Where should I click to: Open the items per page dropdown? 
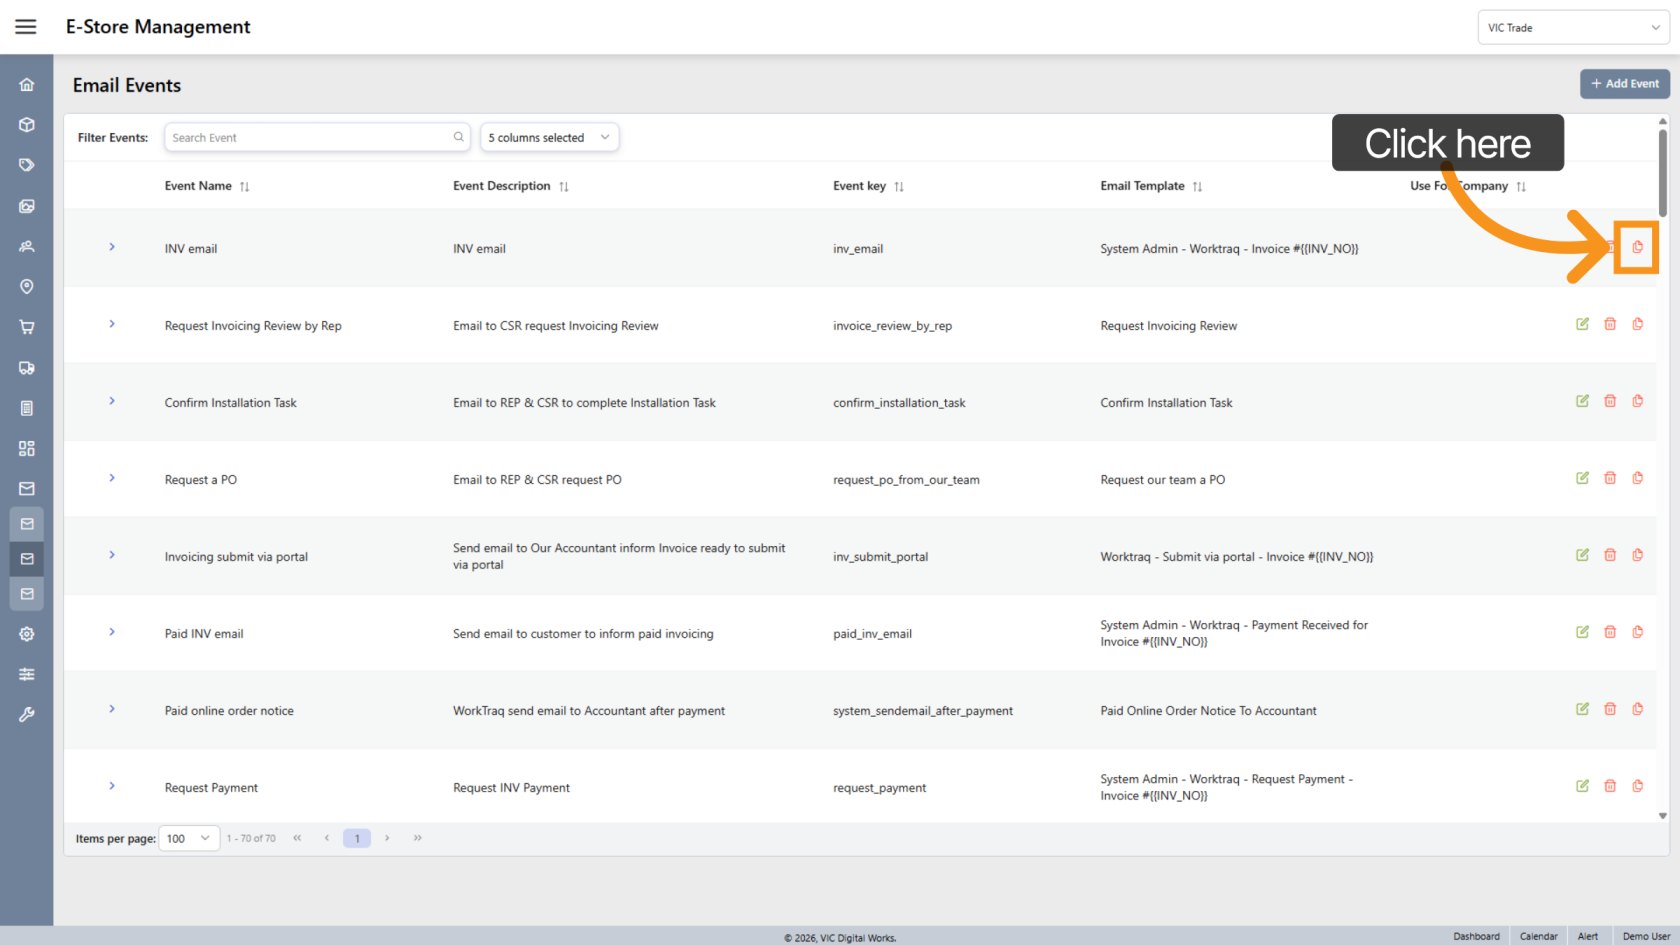coord(189,838)
